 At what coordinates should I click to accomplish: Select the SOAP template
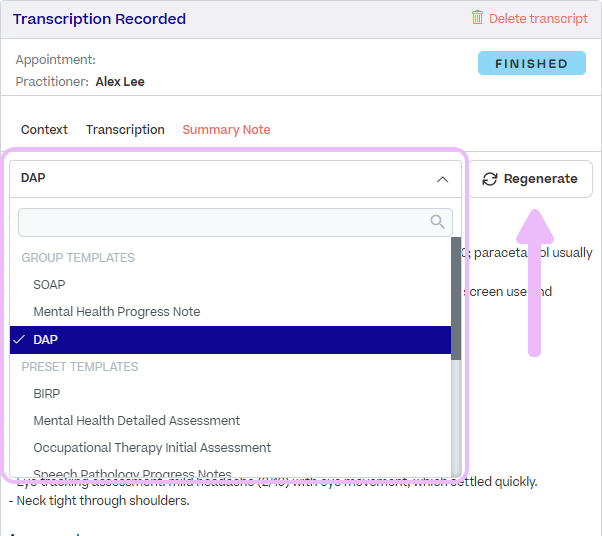49,285
